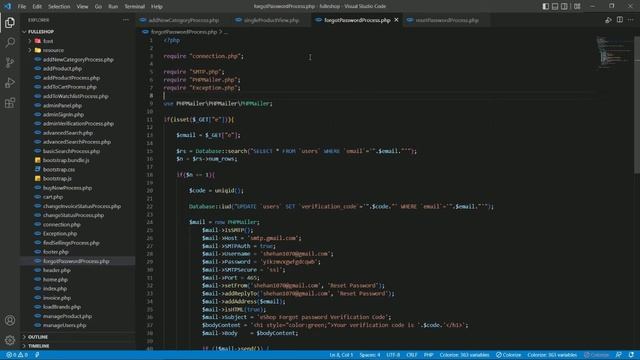Close the forgotPasswordProcess.php tab
640x360 pixels.
396,20
